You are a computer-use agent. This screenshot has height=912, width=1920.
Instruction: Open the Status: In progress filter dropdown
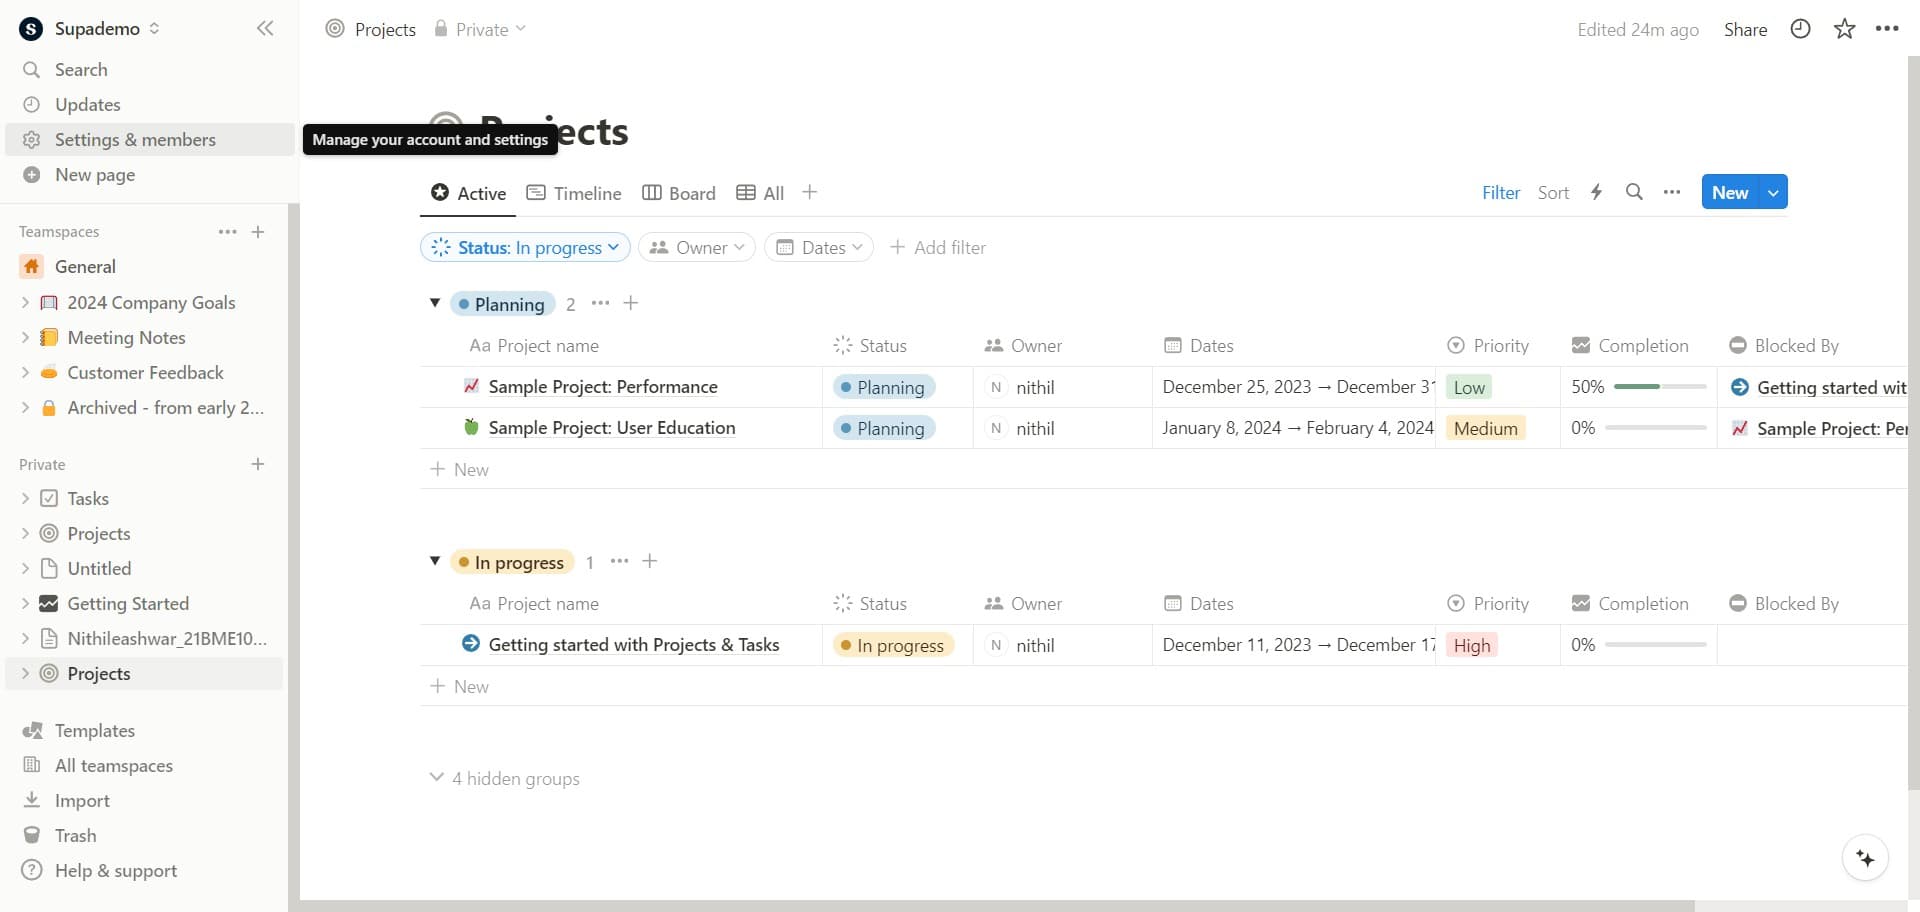pos(524,247)
